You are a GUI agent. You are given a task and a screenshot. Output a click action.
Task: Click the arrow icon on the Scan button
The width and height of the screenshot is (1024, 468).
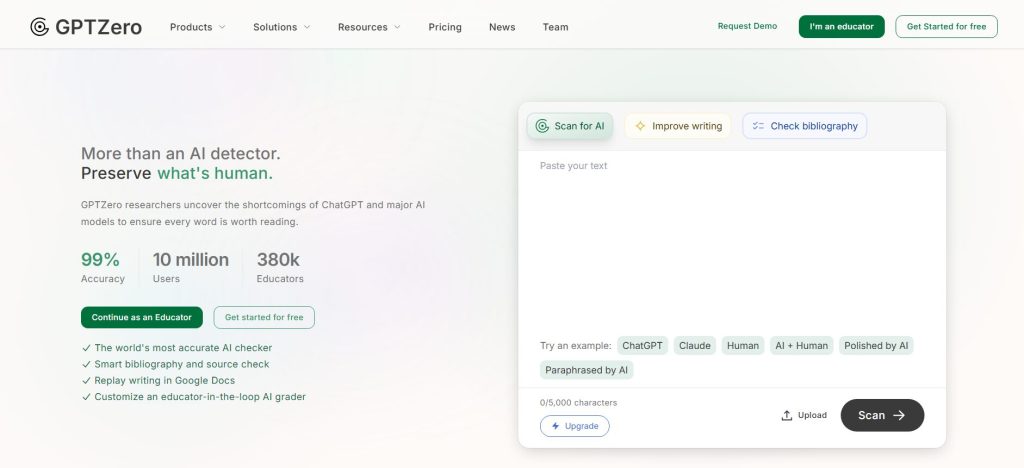tap(899, 415)
